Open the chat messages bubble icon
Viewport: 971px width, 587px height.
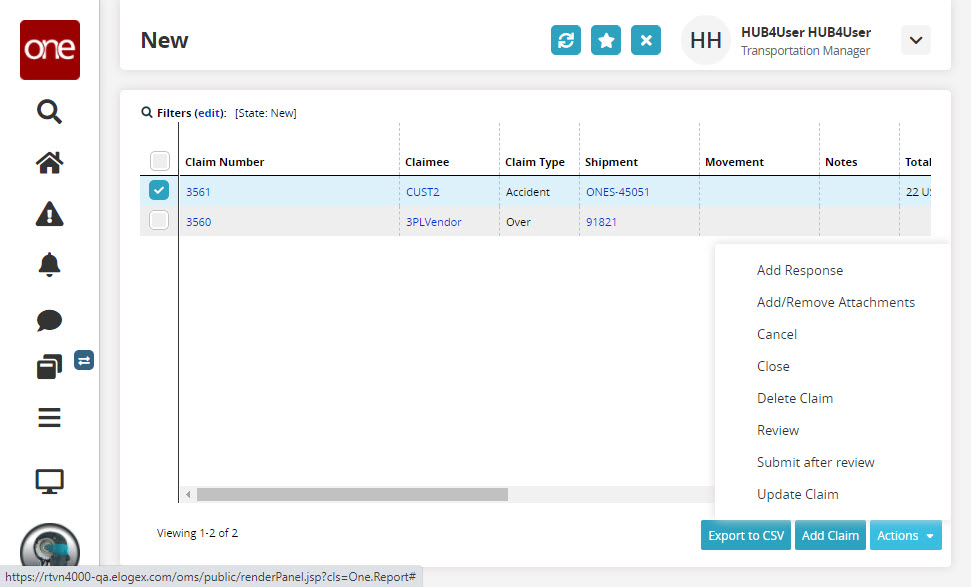point(49,320)
